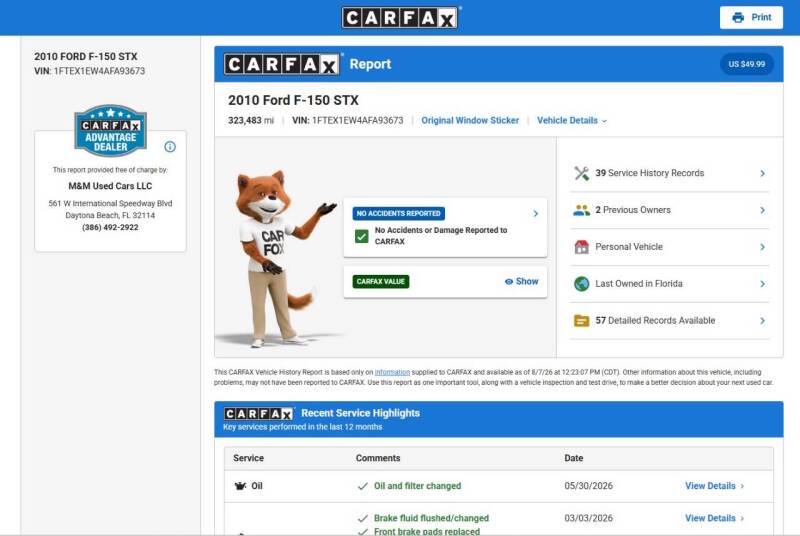Click '2 Previous Owners' text
Image resolution: width=800 pixels, height=536 pixels.
point(633,210)
